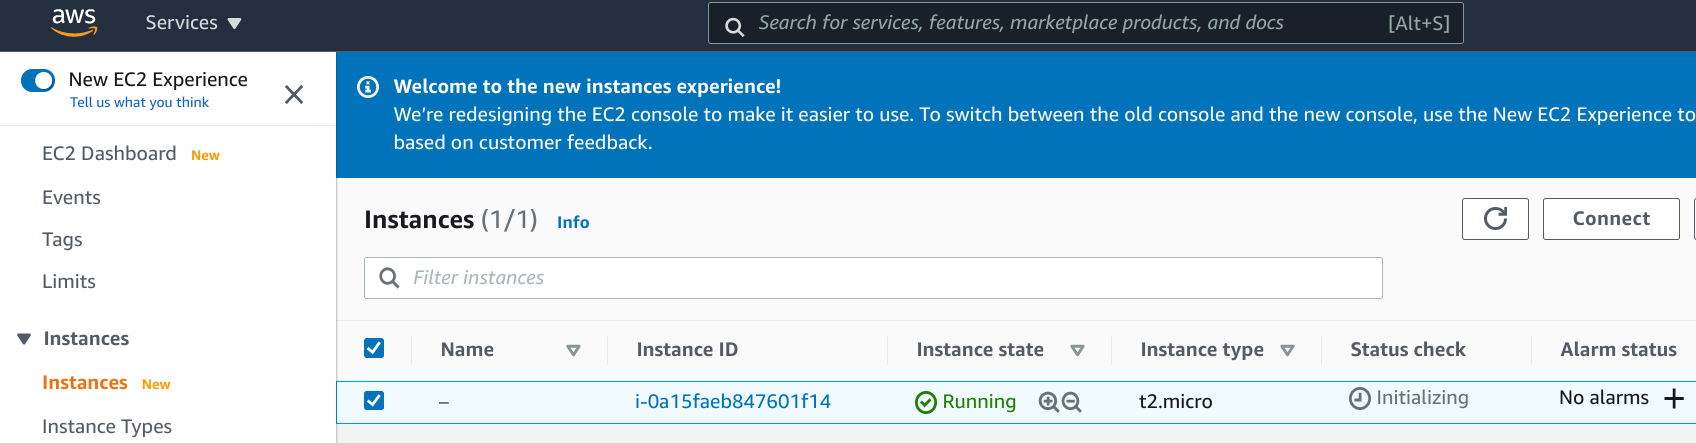Click the zoom-out magnifier beside Running

1072,402
